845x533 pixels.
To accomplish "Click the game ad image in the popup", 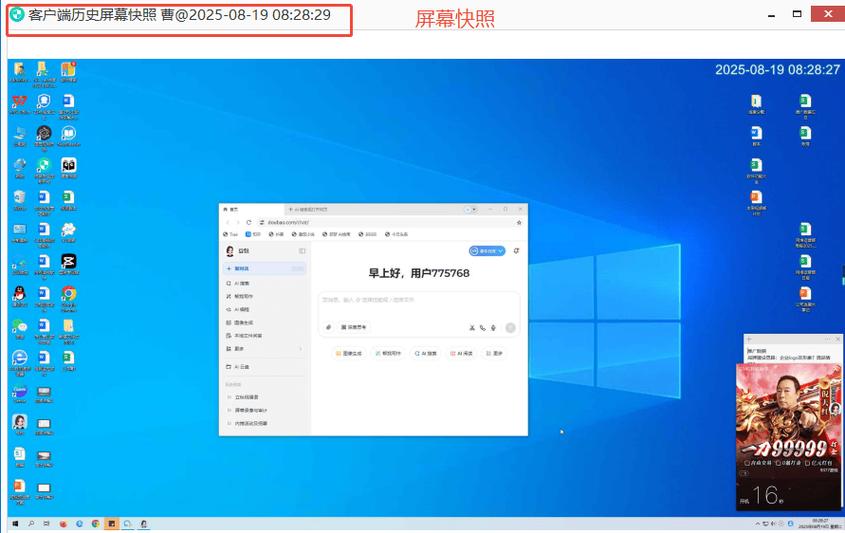I will coord(788,437).
